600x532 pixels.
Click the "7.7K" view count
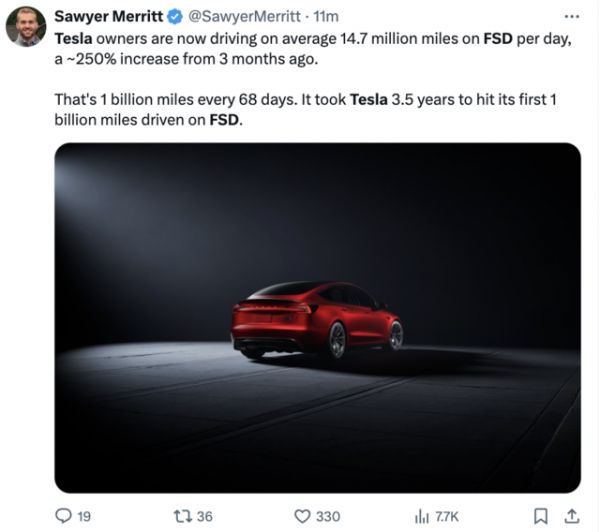pos(447,516)
